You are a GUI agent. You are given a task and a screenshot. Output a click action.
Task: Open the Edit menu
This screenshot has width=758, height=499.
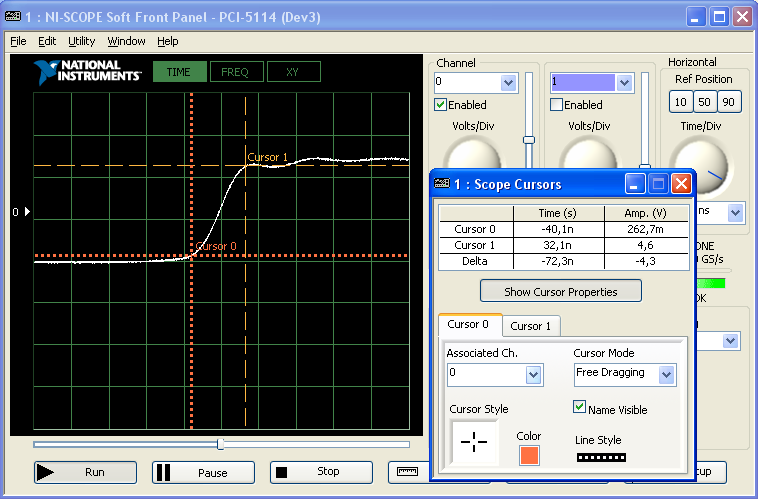pyautogui.click(x=47, y=41)
